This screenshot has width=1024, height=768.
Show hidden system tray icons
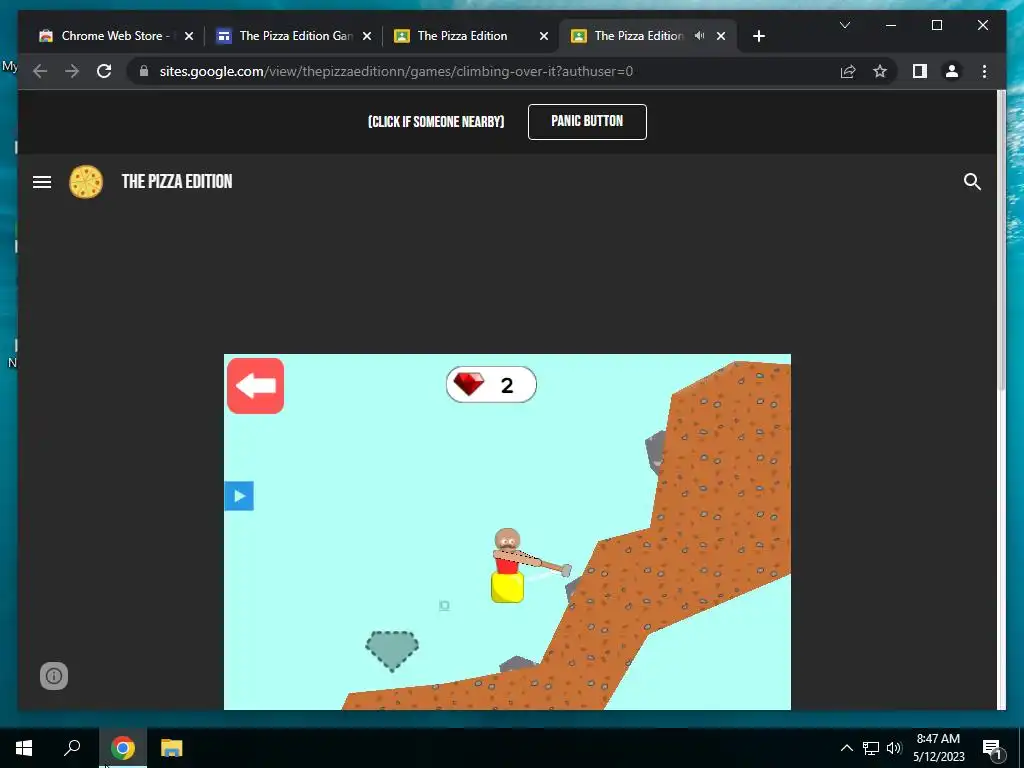tap(846, 748)
